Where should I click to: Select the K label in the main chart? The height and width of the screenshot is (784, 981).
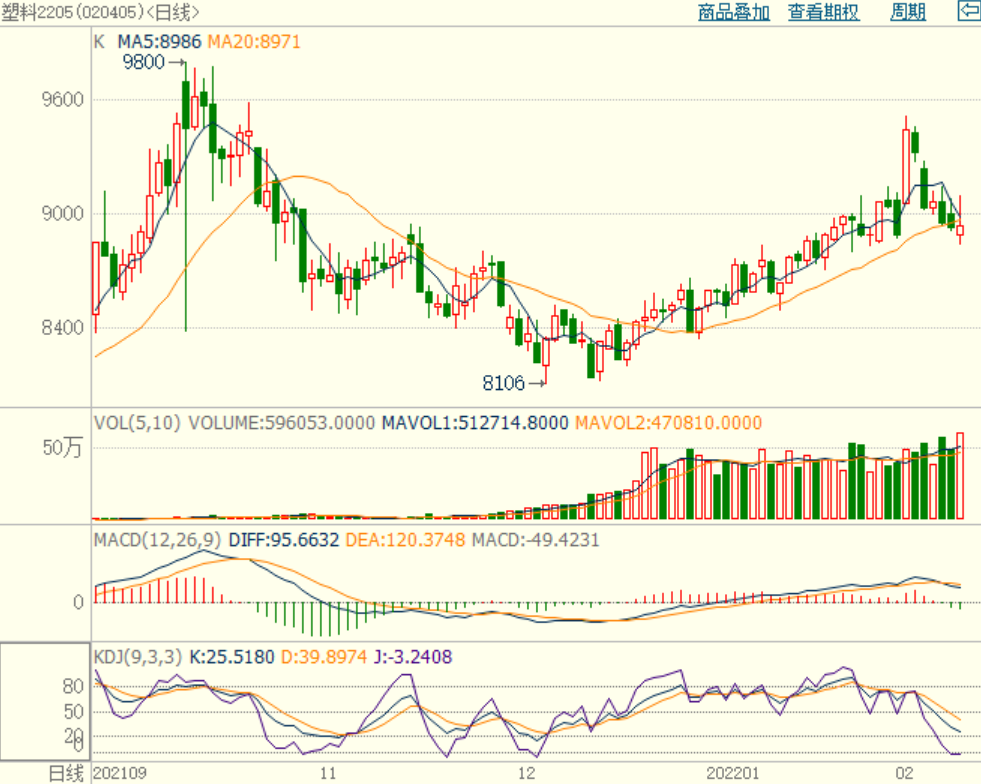[99, 42]
